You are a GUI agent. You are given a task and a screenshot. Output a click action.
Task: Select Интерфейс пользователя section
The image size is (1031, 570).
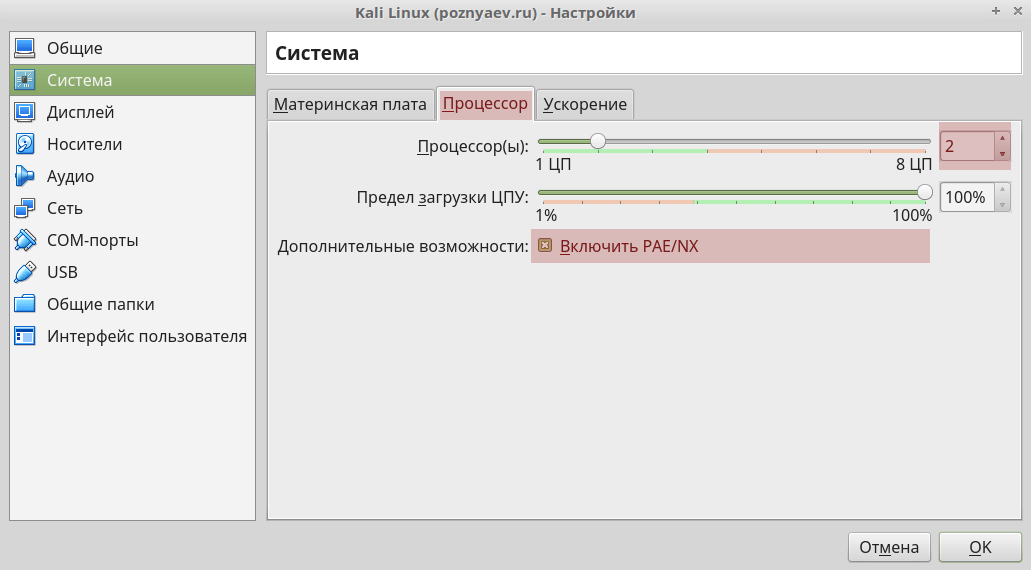click(132, 336)
